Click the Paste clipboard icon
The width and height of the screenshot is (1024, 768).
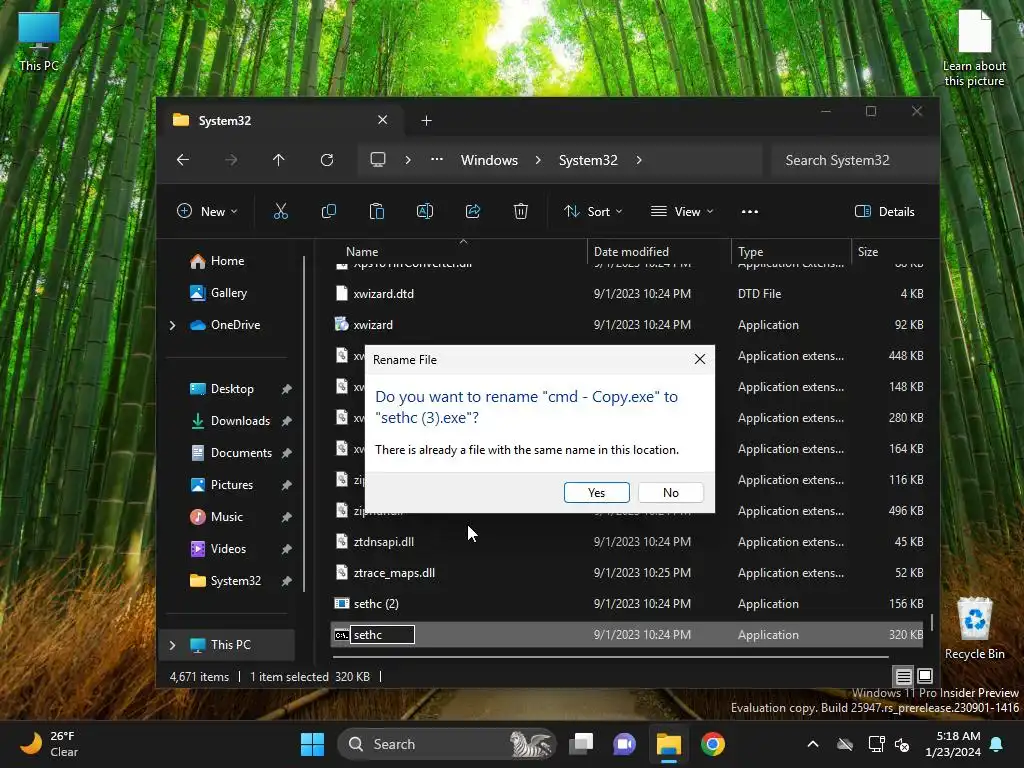click(x=377, y=211)
